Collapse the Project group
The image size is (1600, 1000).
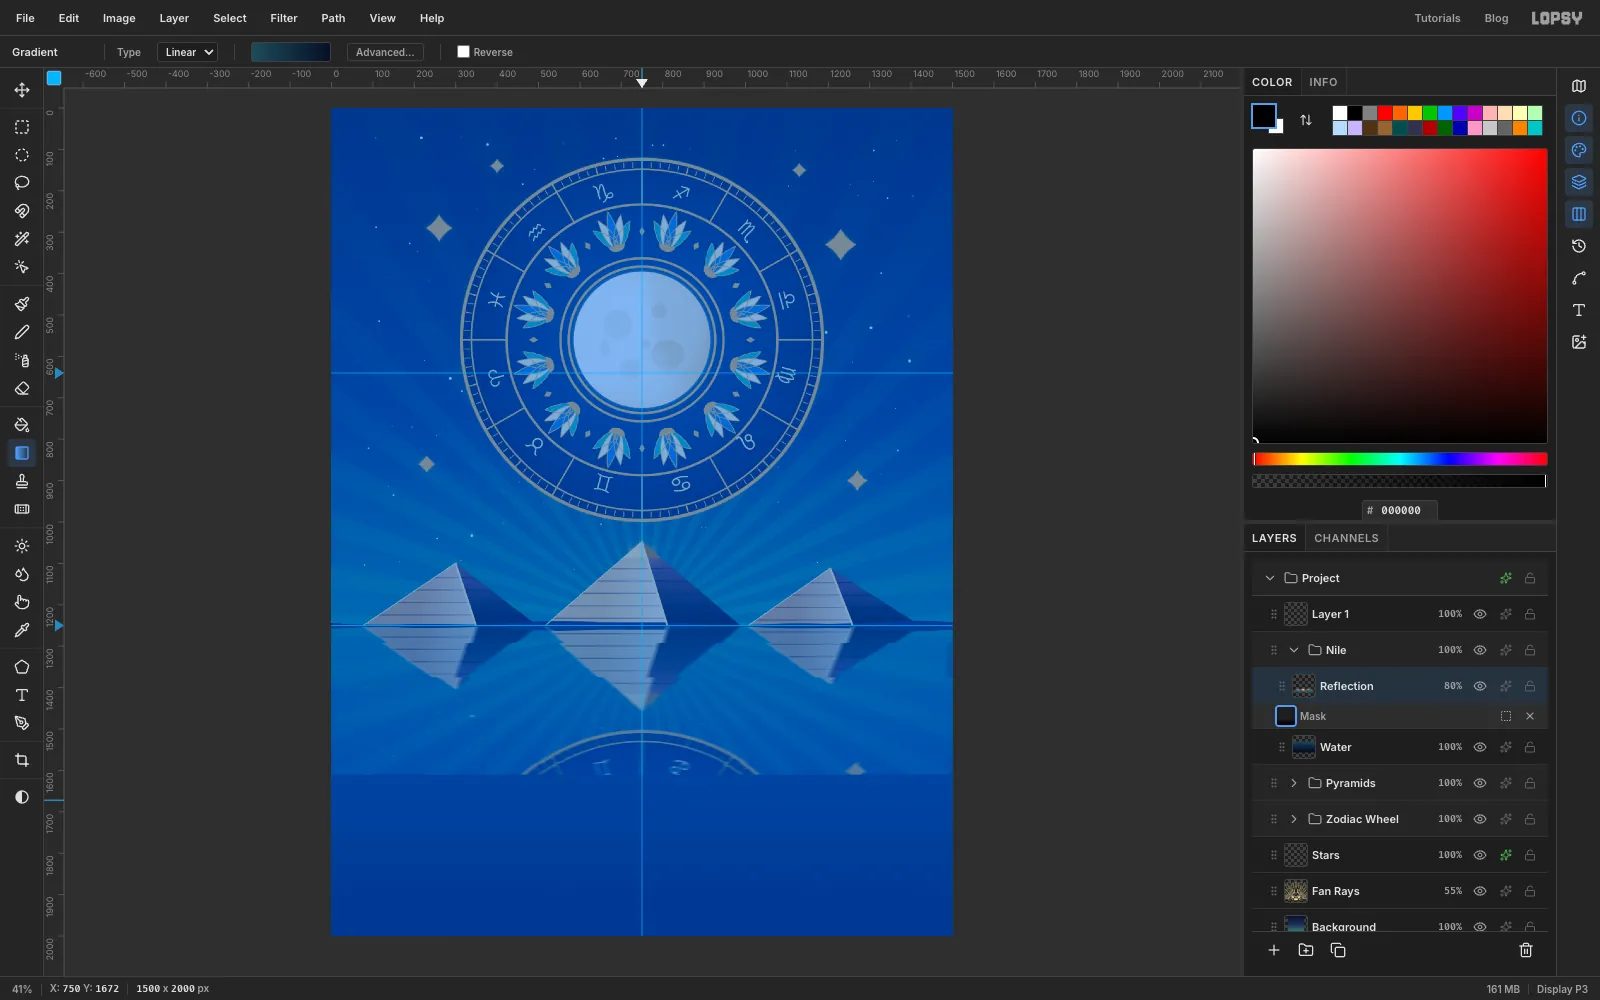(x=1270, y=578)
